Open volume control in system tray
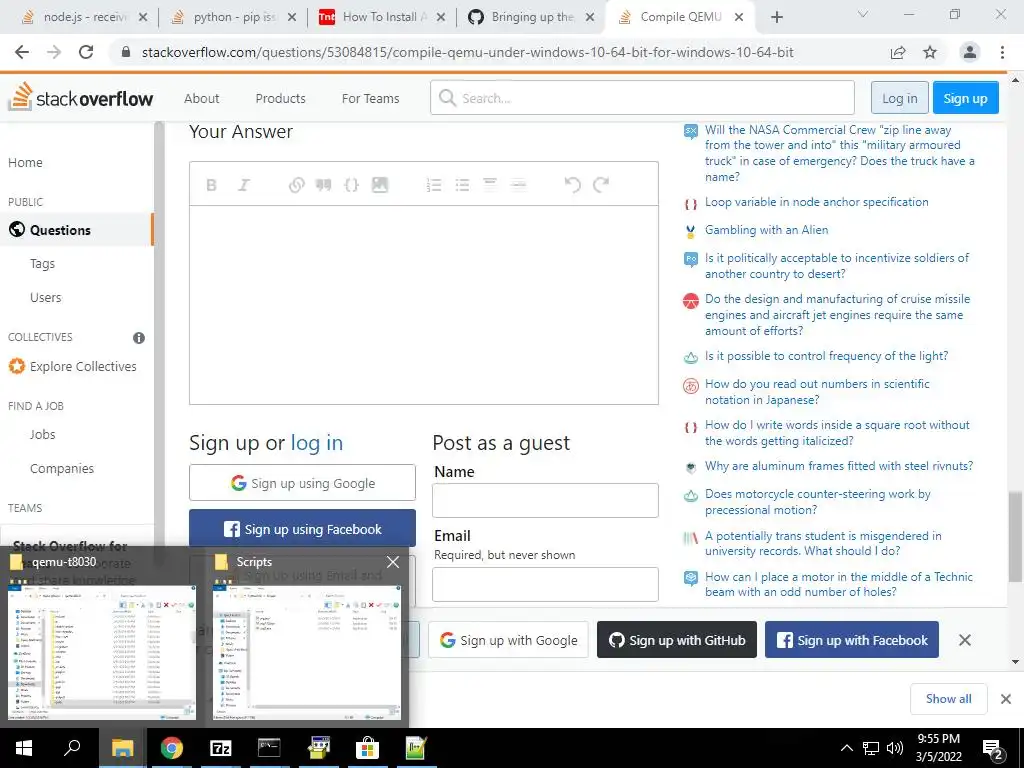Viewport: 1024px width, 768px height. [895, 748]
